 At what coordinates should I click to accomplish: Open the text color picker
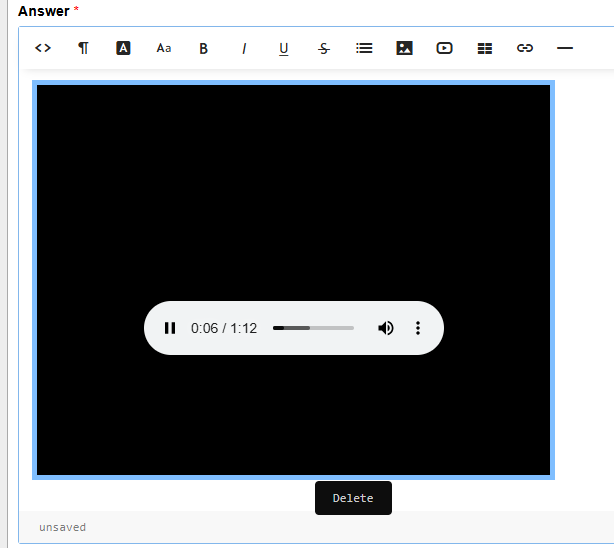(x=123, y=48)
